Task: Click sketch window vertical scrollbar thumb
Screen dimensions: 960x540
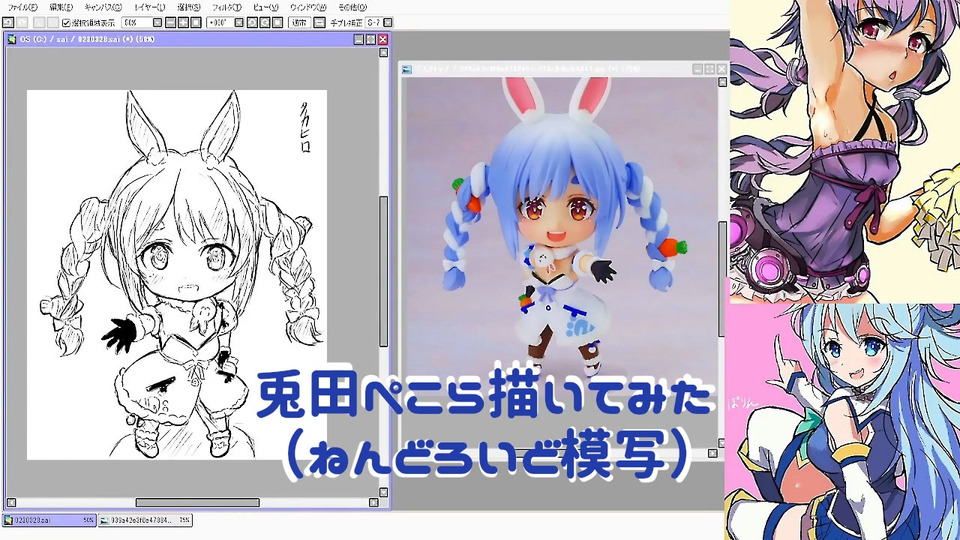Action: coord(383,271)
